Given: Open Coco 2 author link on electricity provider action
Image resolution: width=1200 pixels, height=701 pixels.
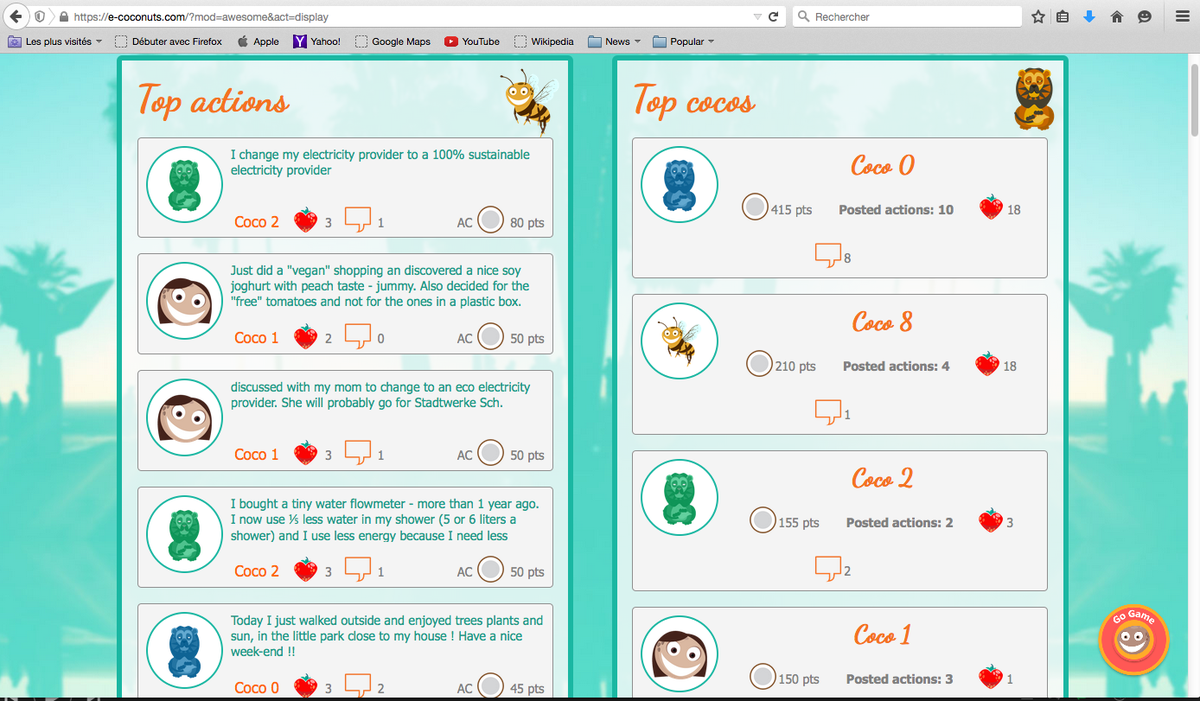Looking at the screenshot, I should [x=257, y=221].
